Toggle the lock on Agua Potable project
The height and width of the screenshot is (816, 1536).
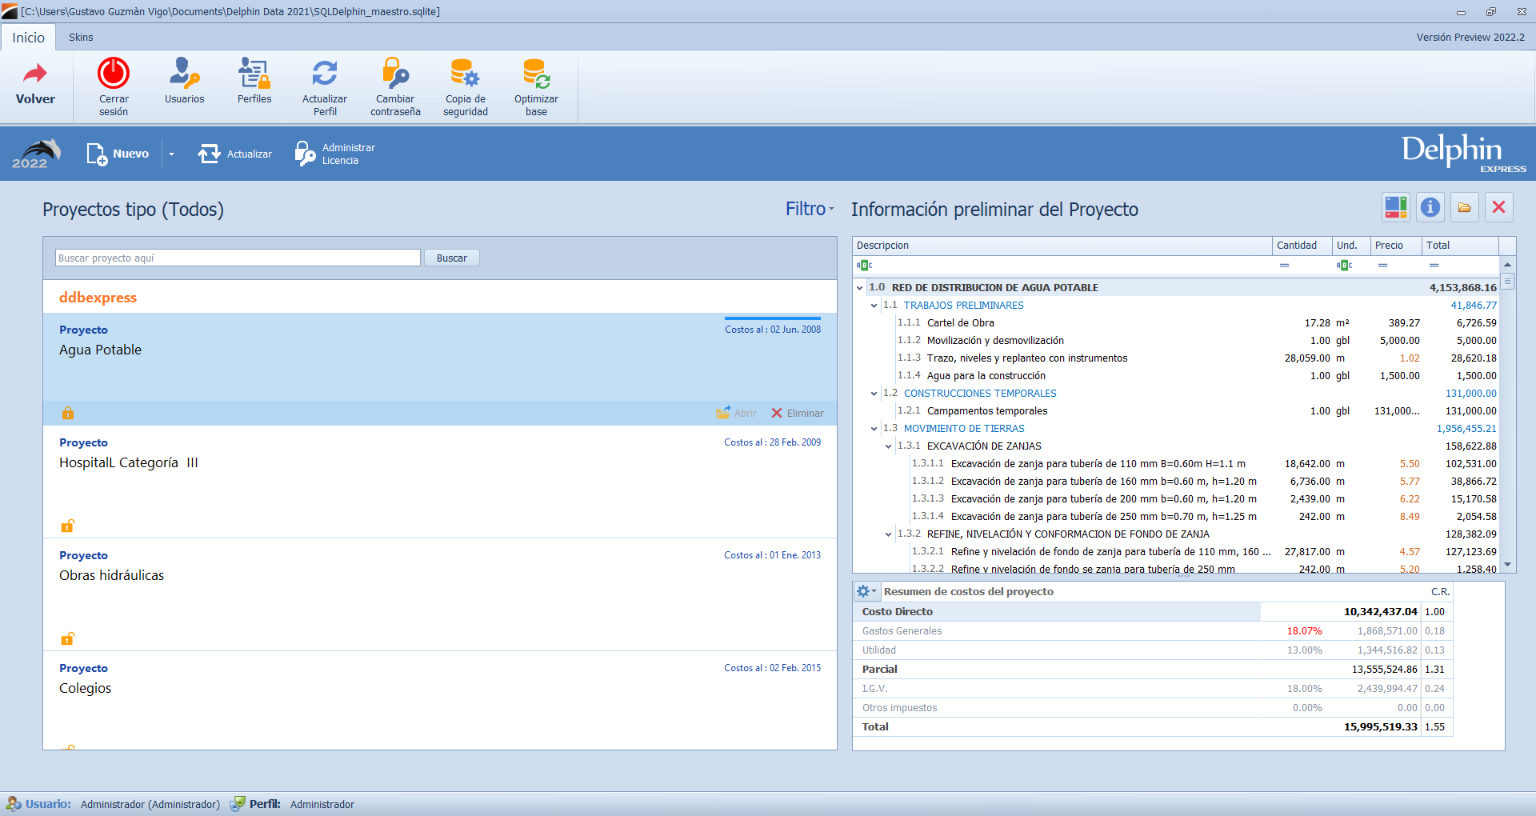[68, 413]
